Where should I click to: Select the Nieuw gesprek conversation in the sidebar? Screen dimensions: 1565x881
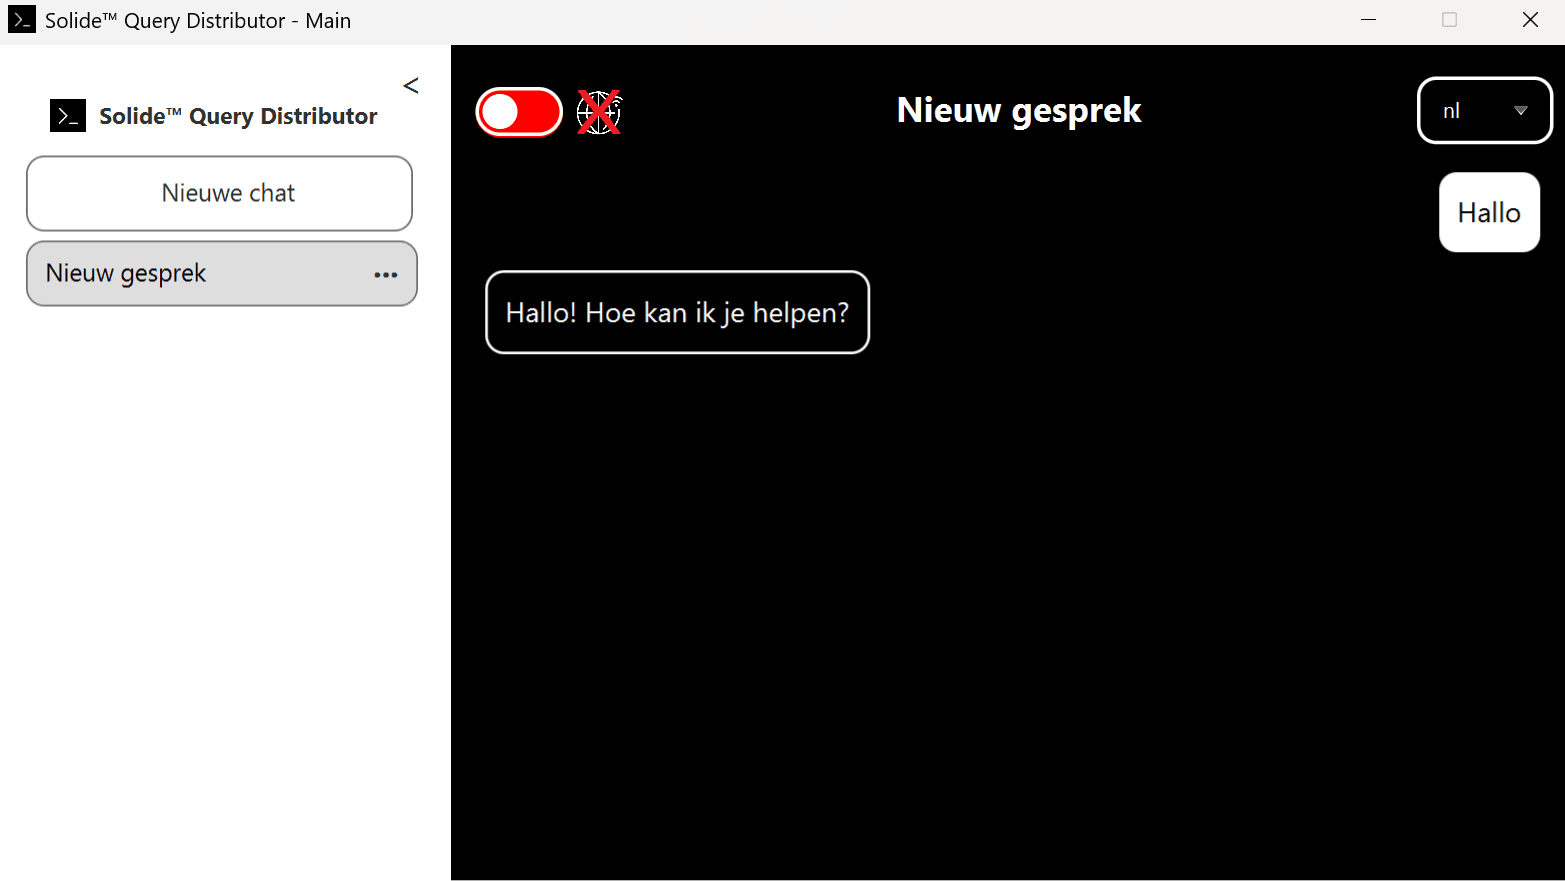[221, 273]
